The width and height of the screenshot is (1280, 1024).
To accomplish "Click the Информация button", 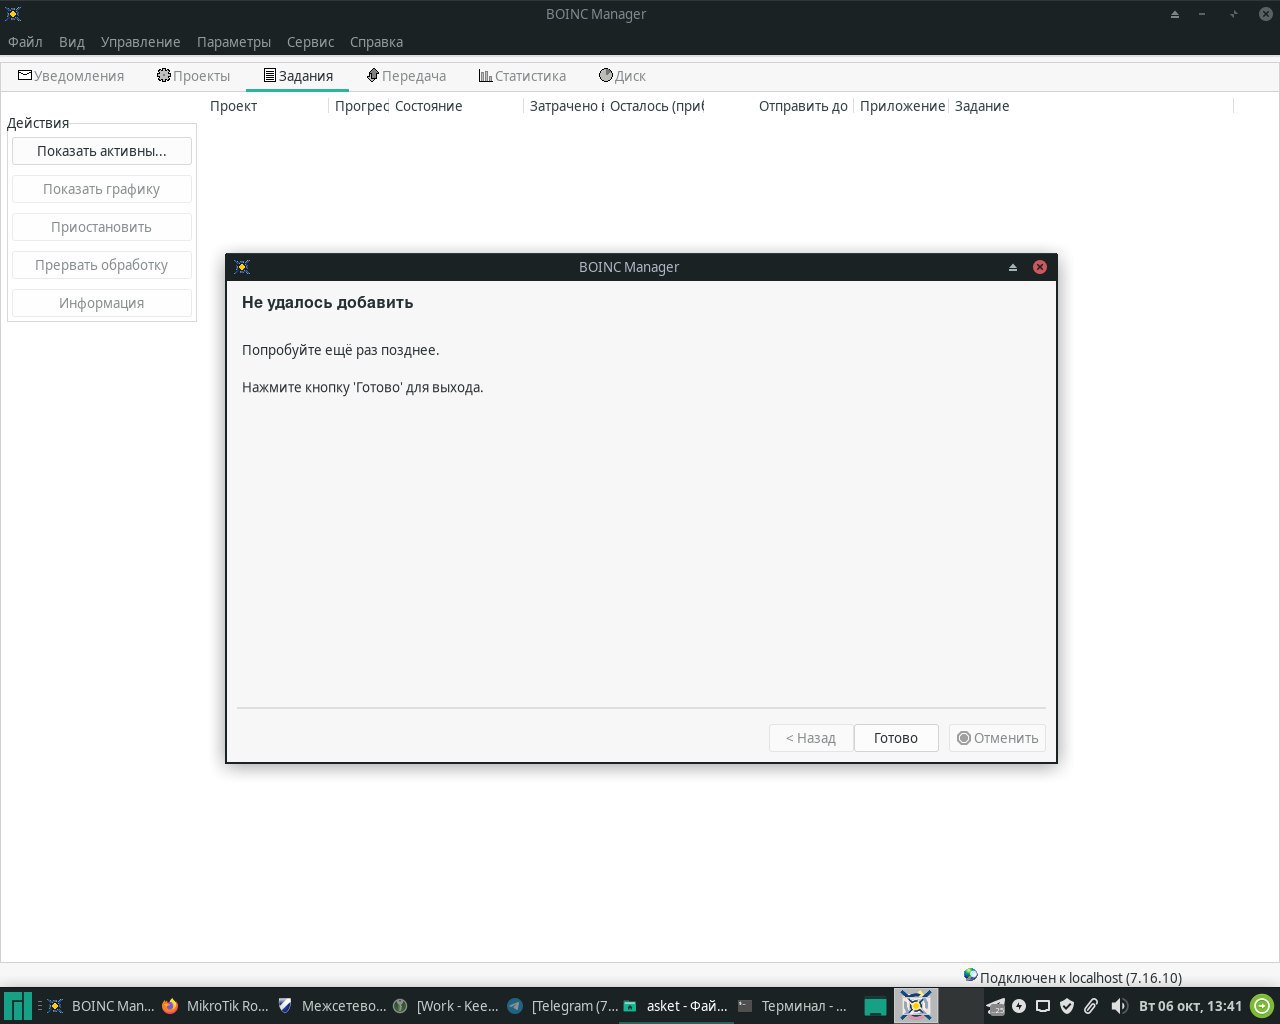I will click(x=101, y=303).
